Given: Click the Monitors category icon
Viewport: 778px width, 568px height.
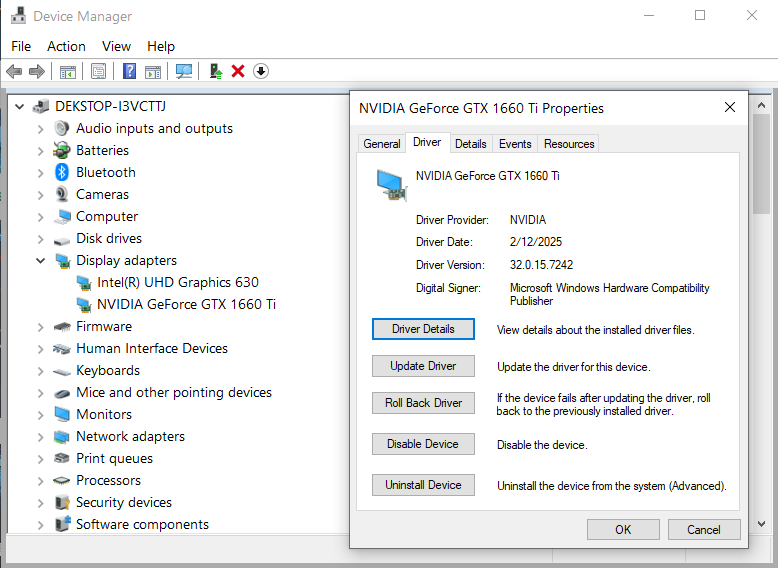Looking at the screenshot, I should click(62, 414).
